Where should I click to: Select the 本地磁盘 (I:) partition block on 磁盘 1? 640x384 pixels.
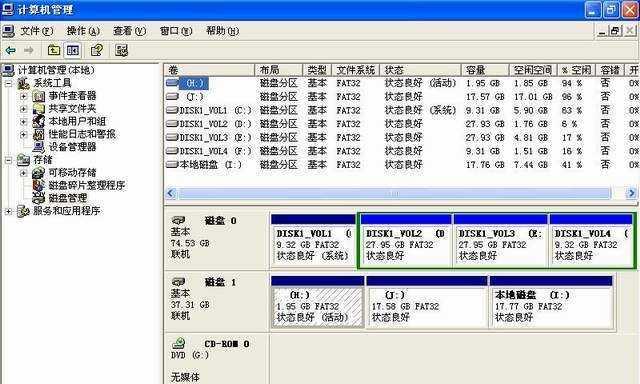pyautogui.click(x=551, y=302)
